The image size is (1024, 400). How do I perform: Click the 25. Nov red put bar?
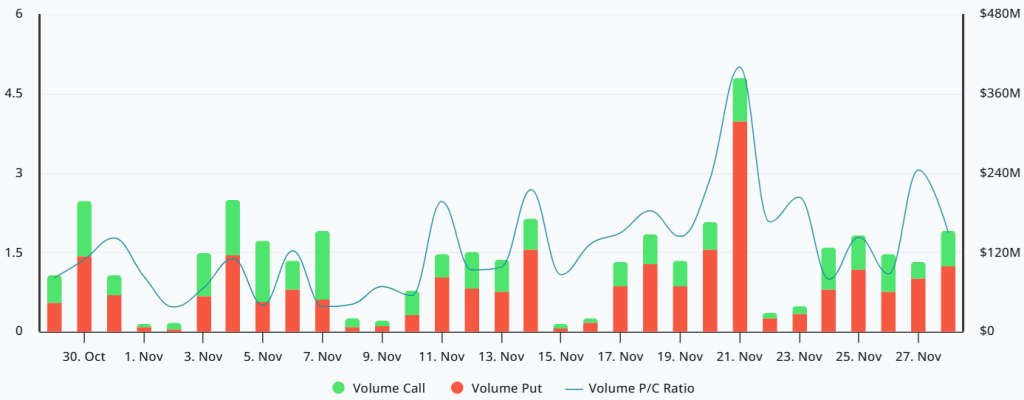coord(859,301)
